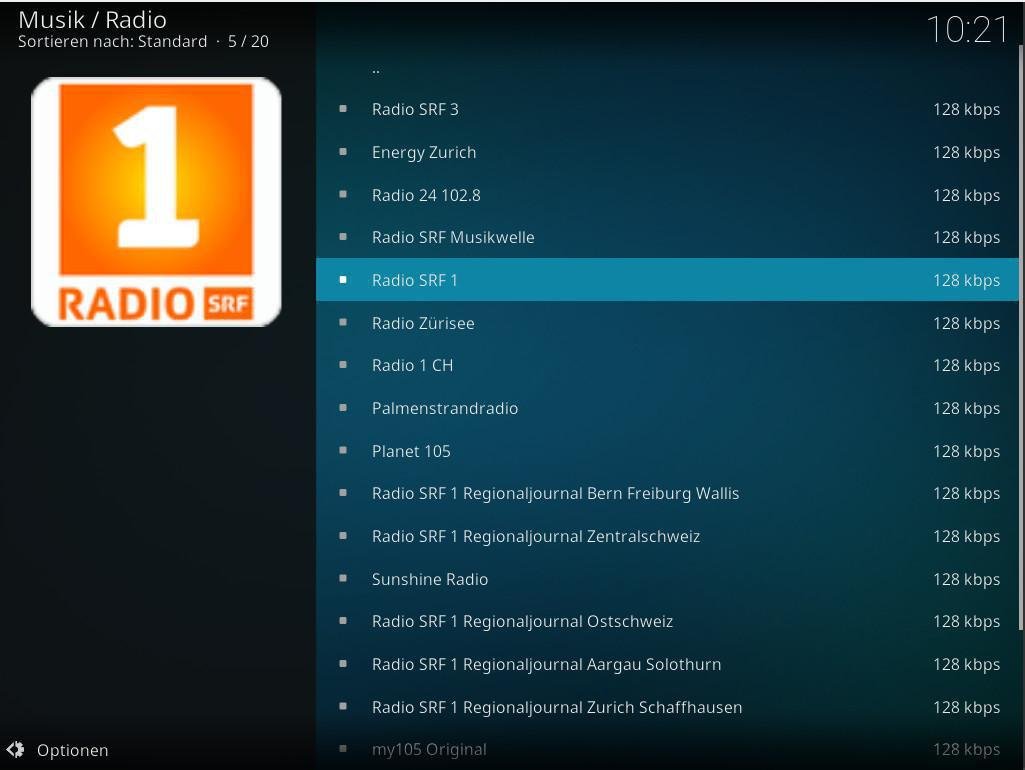Click bullet icon beside Energy Zurich

[343, 152]
